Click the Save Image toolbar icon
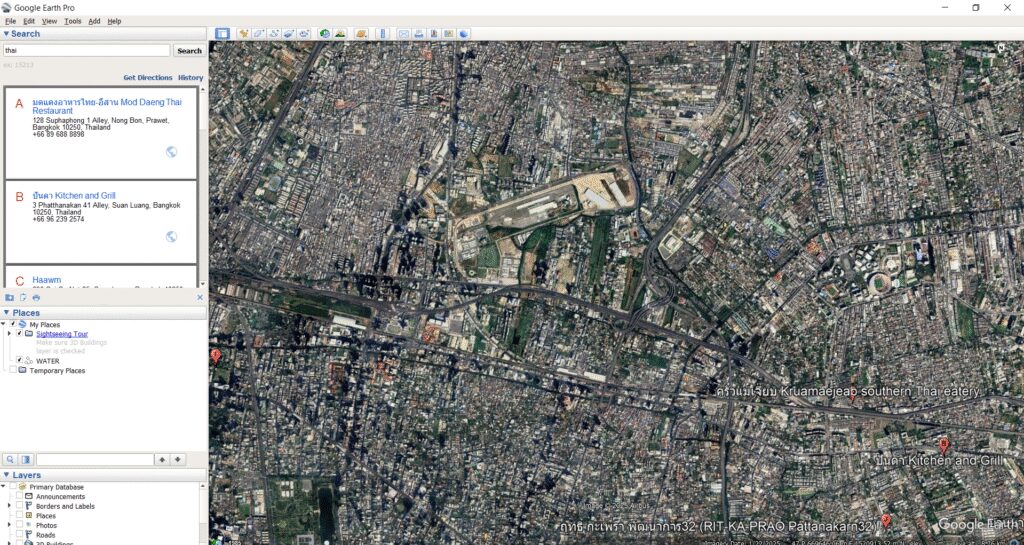The image size is (1024, 545). pos(434,34)
